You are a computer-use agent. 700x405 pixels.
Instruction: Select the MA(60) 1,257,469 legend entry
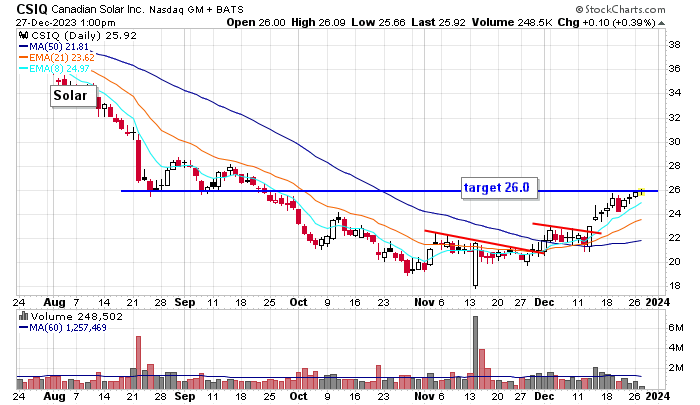[x=62, y=327]
